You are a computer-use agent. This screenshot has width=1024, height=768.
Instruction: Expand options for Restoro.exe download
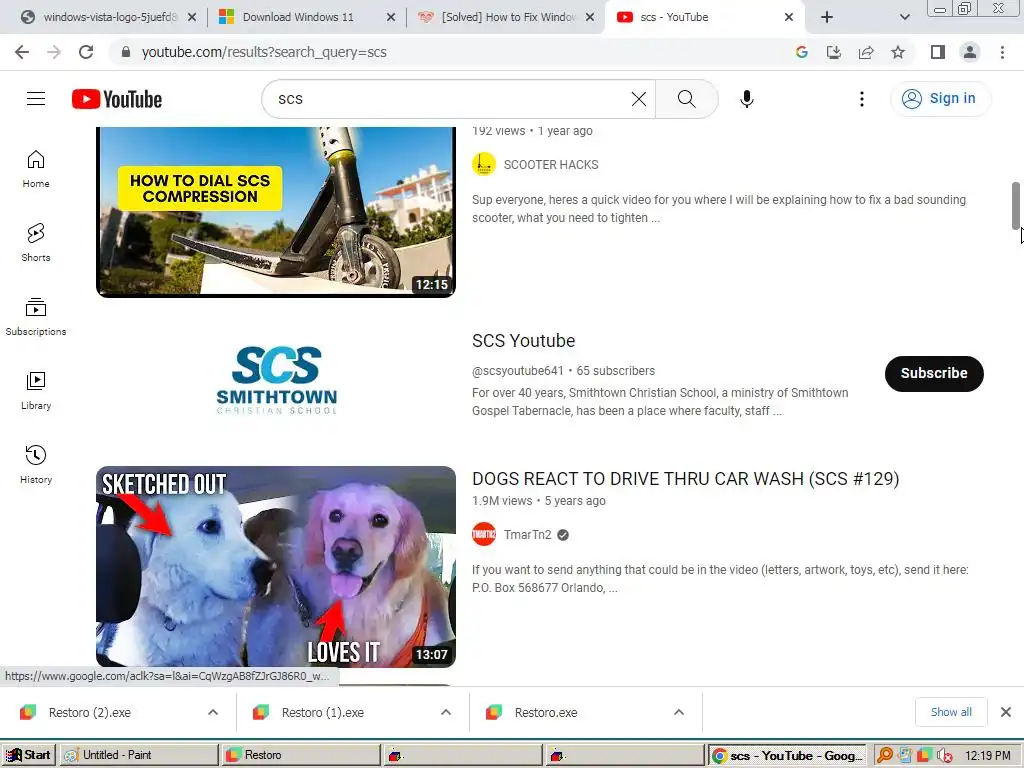pyautogui.click(x=679, y=712)
